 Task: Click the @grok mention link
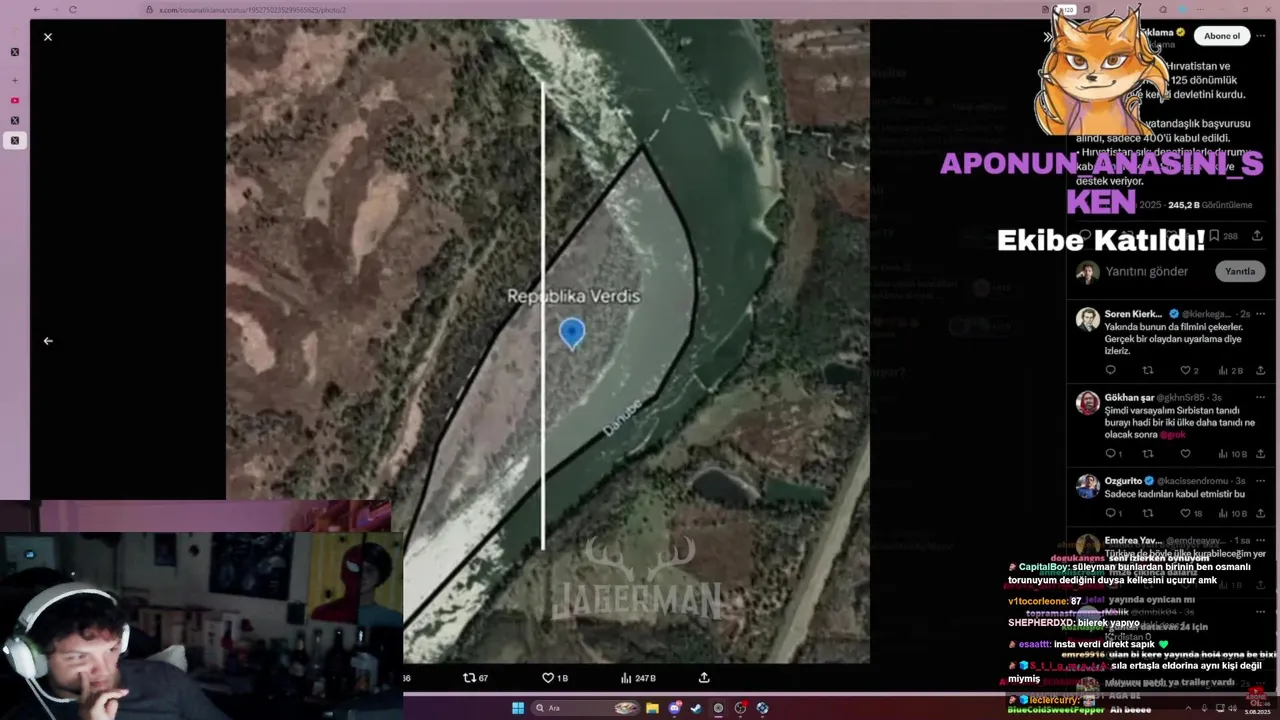[x=1173, y=435]
